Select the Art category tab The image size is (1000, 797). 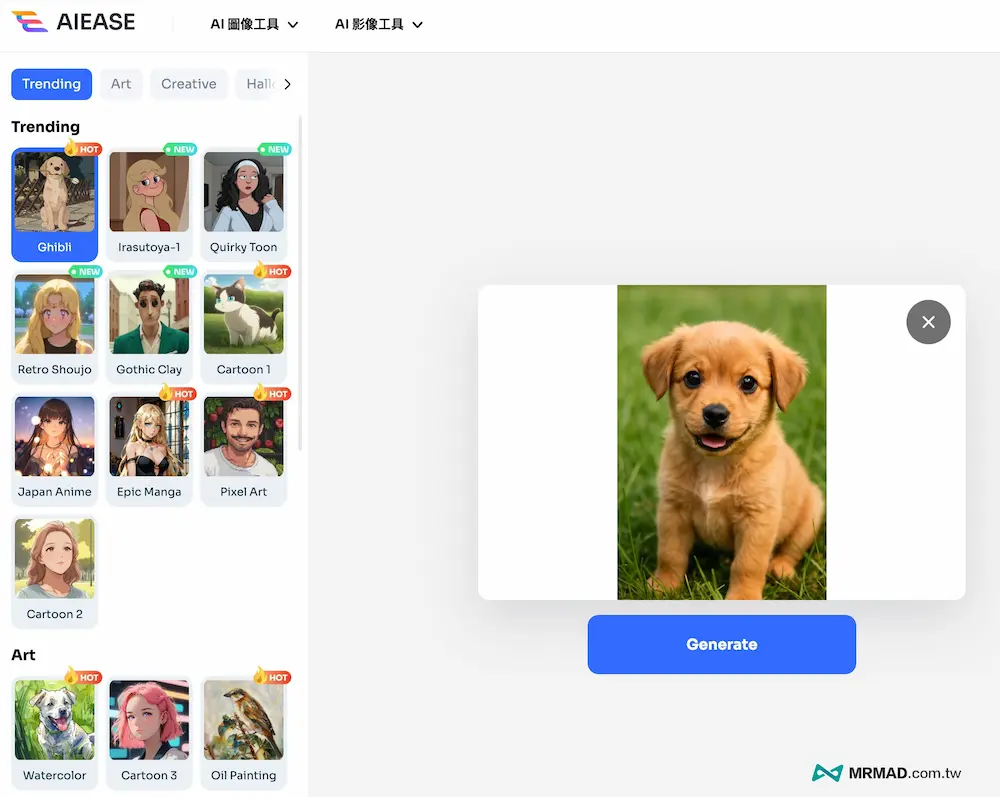121,84
